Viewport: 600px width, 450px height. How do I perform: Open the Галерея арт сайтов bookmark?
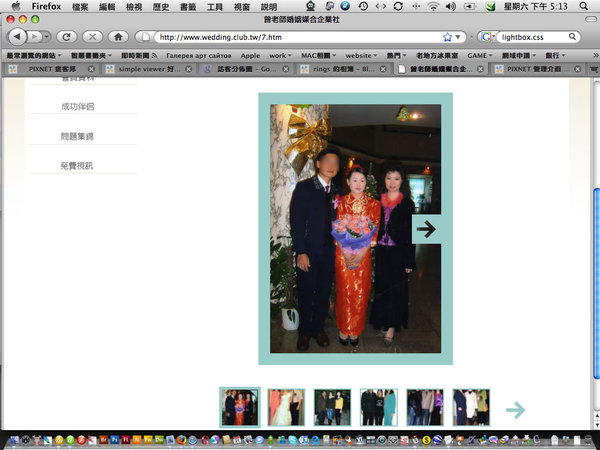coord(199,55)
